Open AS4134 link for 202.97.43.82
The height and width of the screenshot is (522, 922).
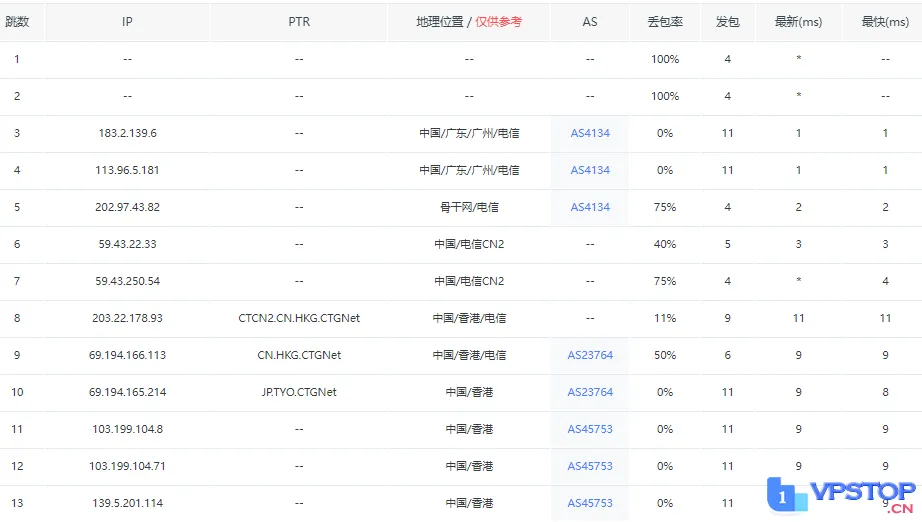click(590, 207)
